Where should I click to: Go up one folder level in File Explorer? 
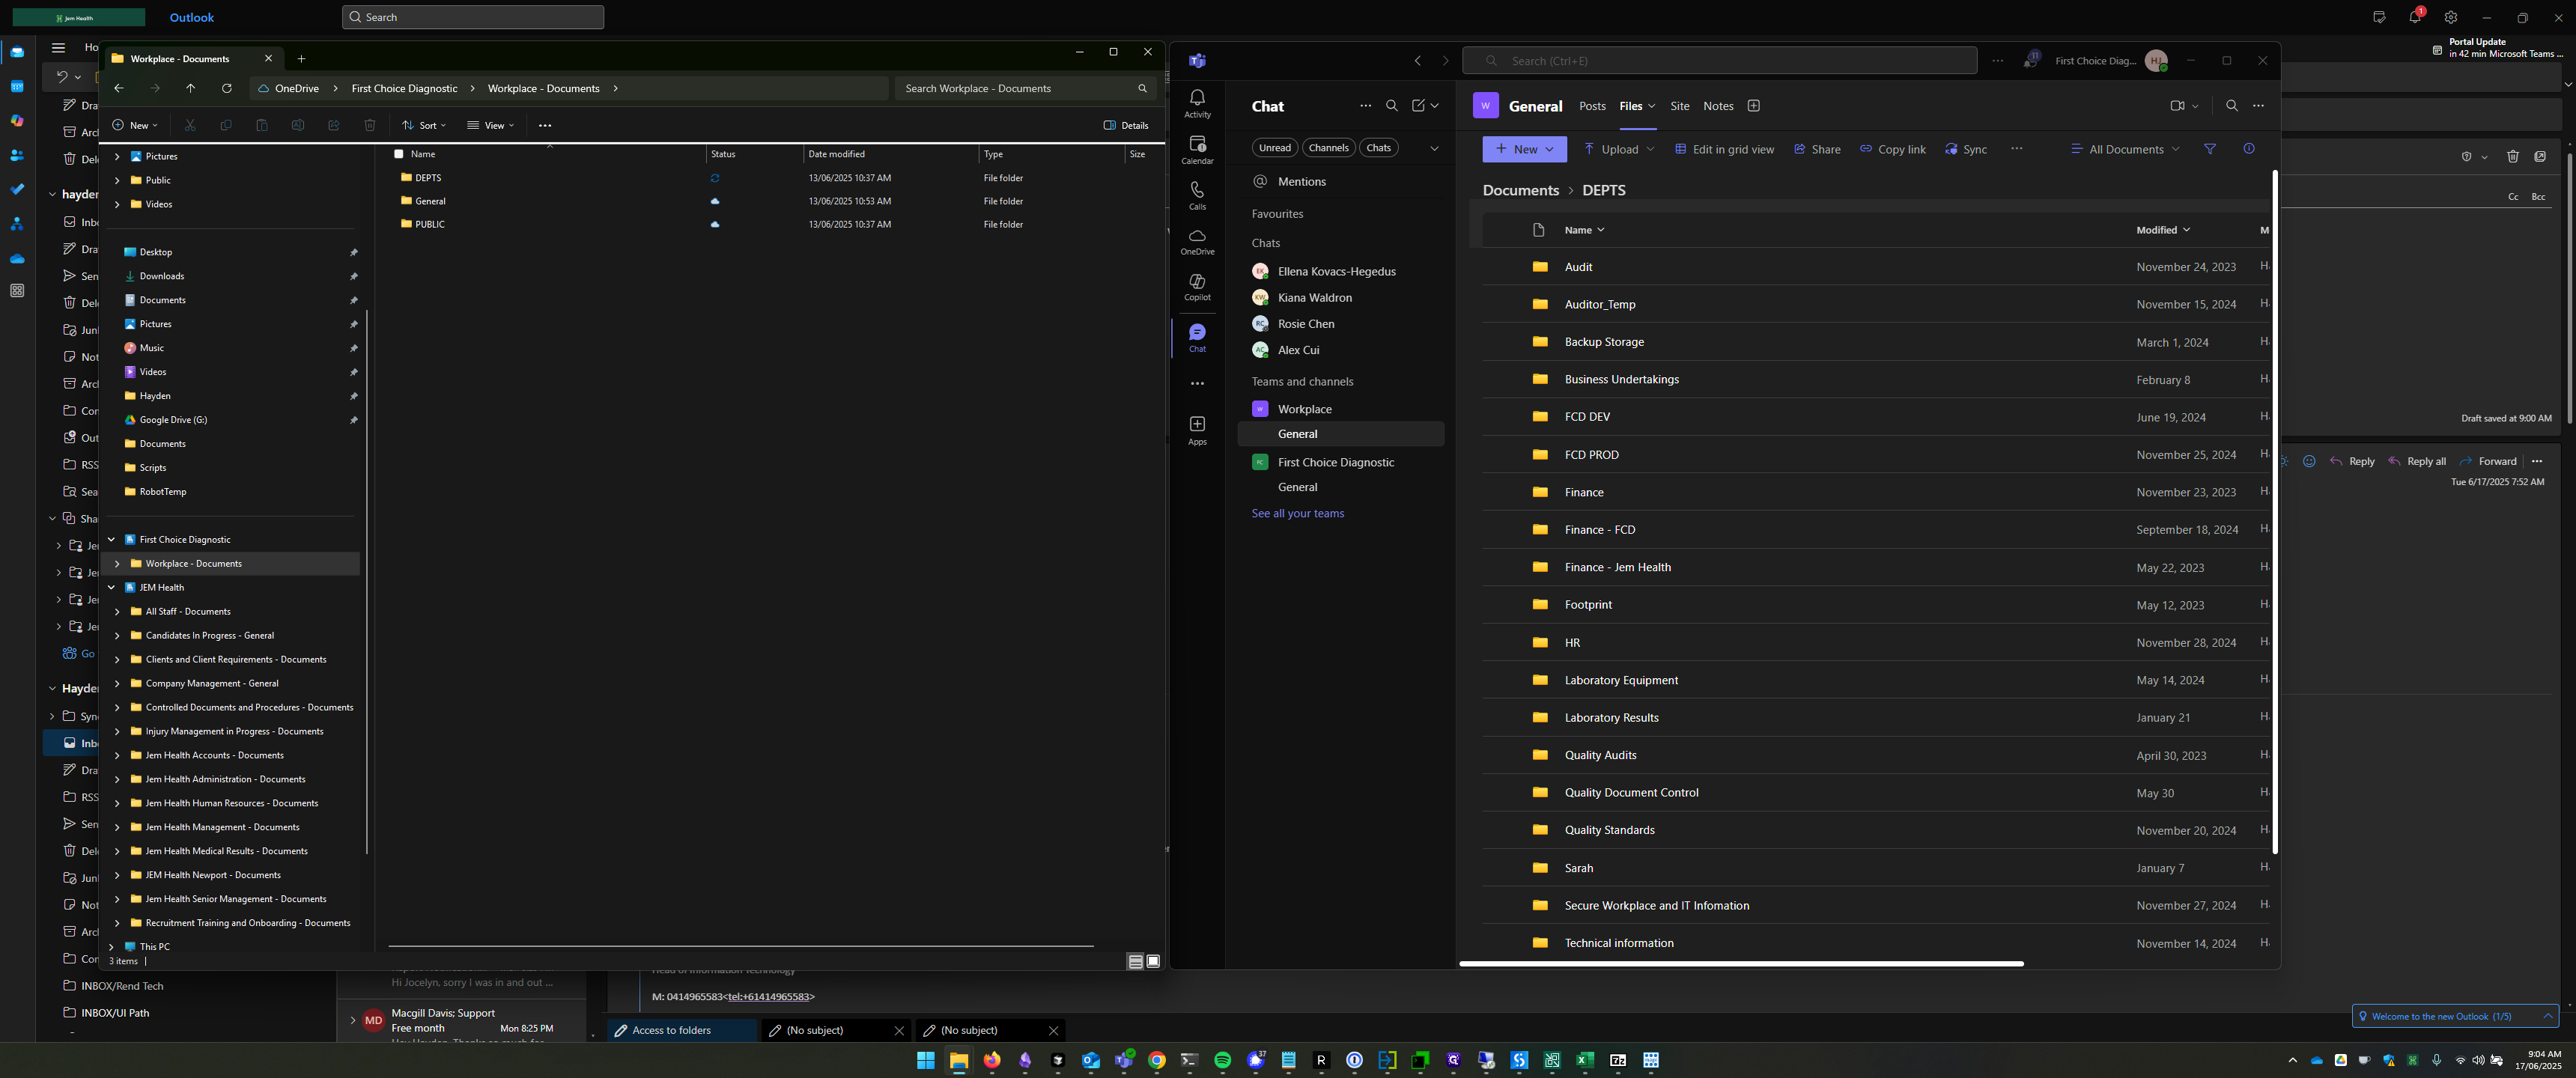[x=191, y=88]
